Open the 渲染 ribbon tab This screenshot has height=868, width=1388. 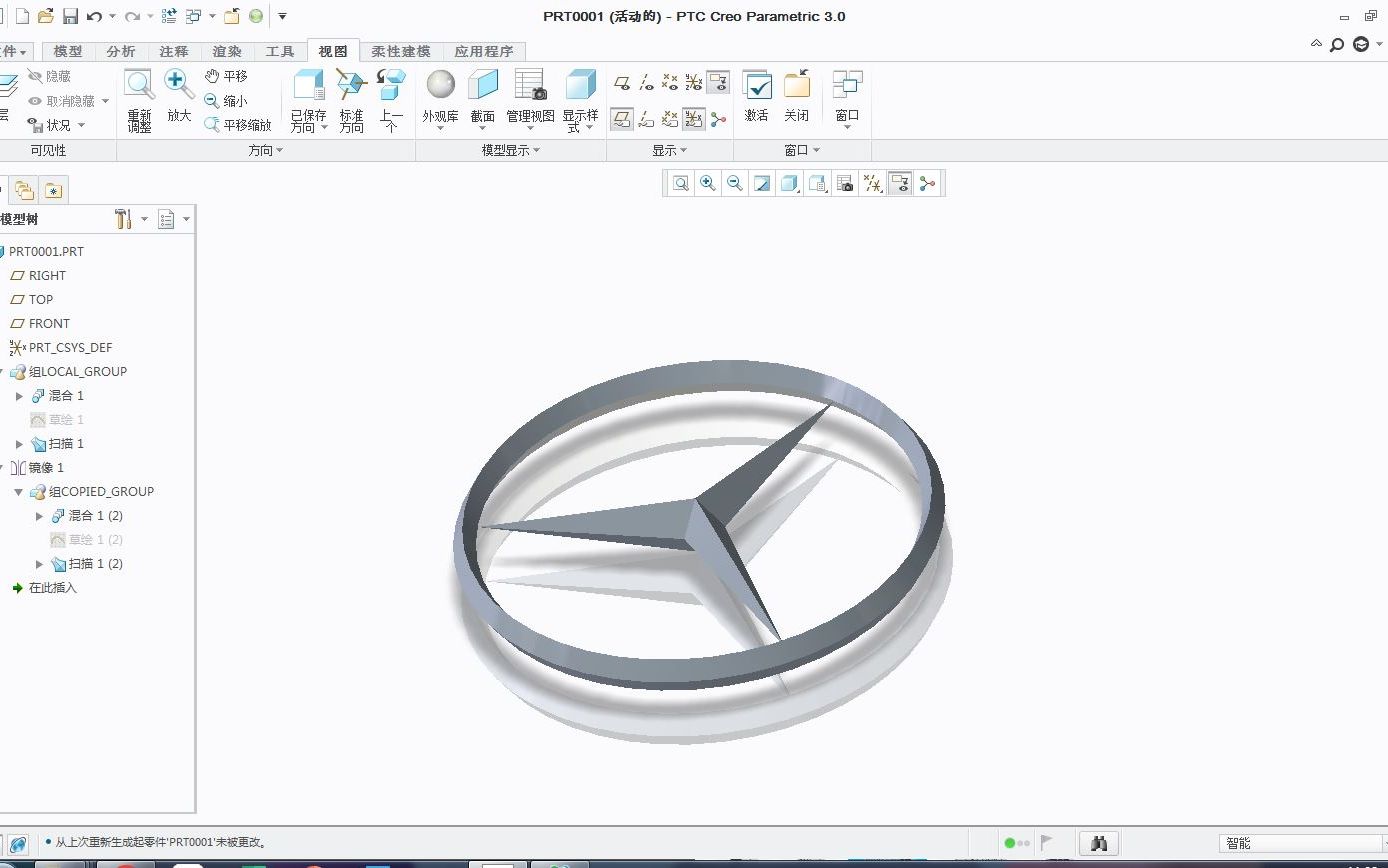(x=227, y=51)
